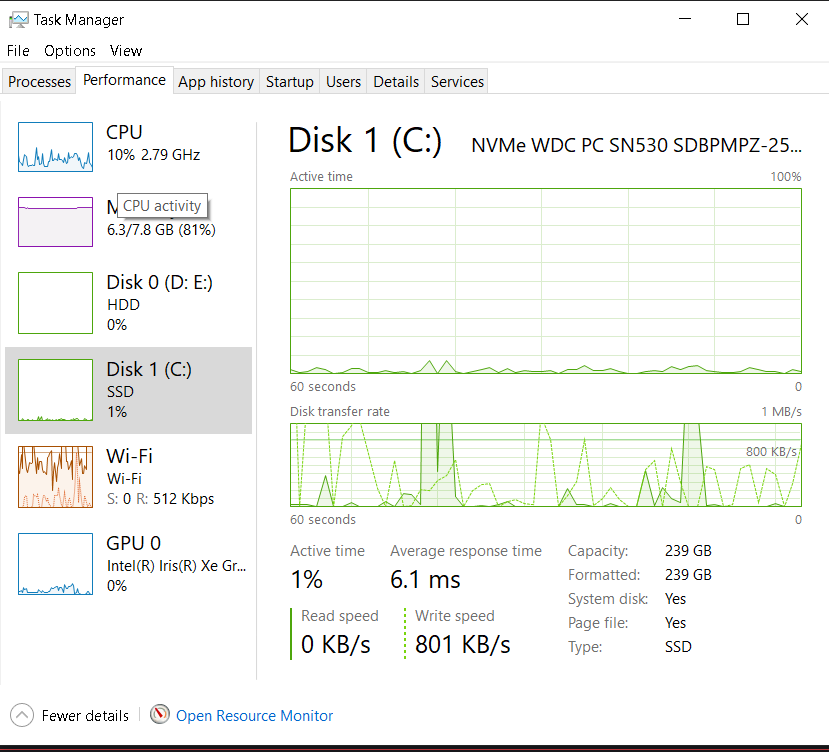
Task: Switch to the Processes tab
Action: coord(40,82)
